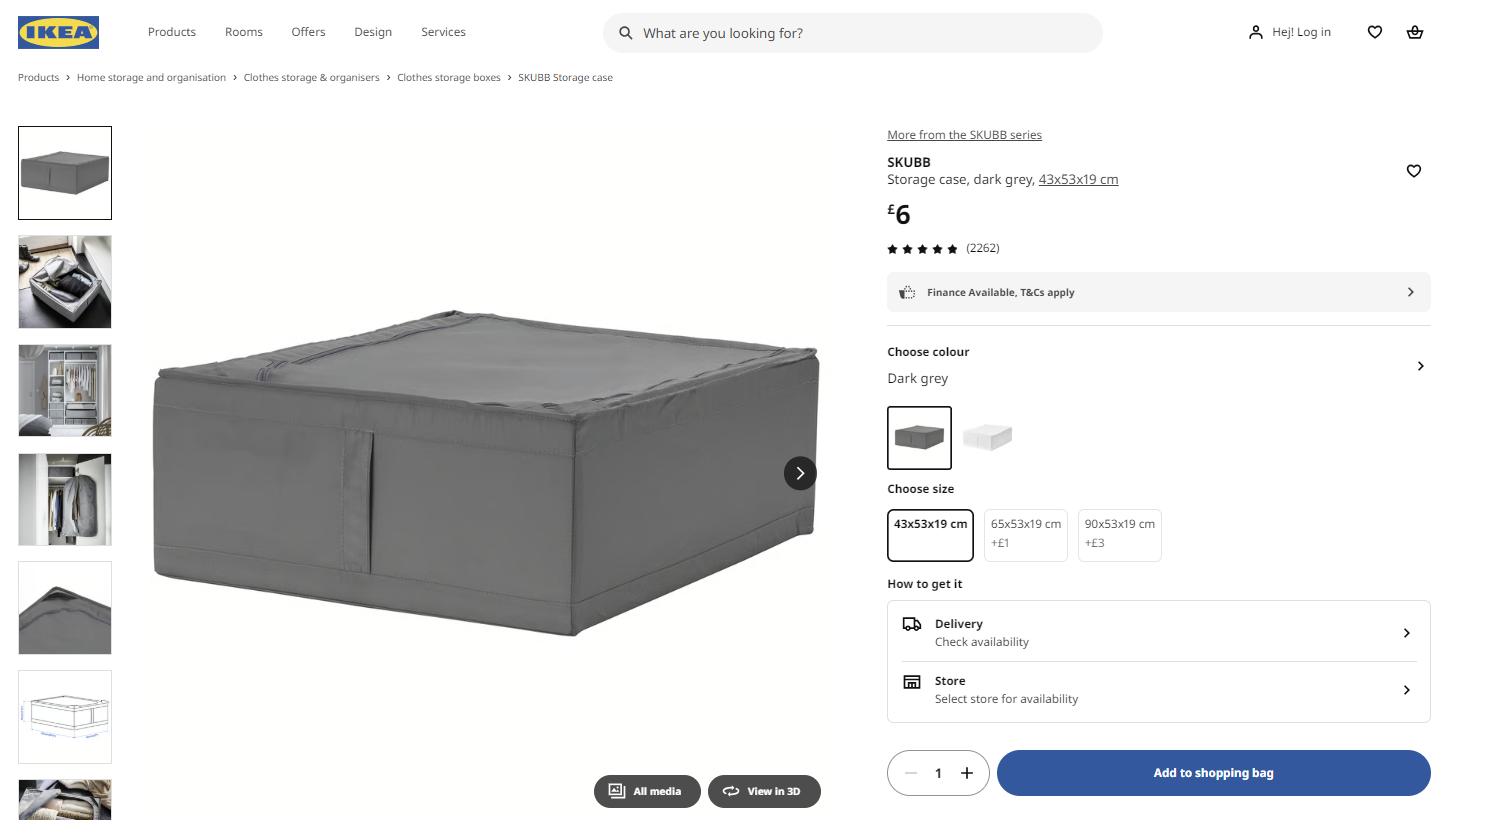This screenshot has width=1486, height=820.
Task: Open the Rooms menu
Action: click(244, 32)
